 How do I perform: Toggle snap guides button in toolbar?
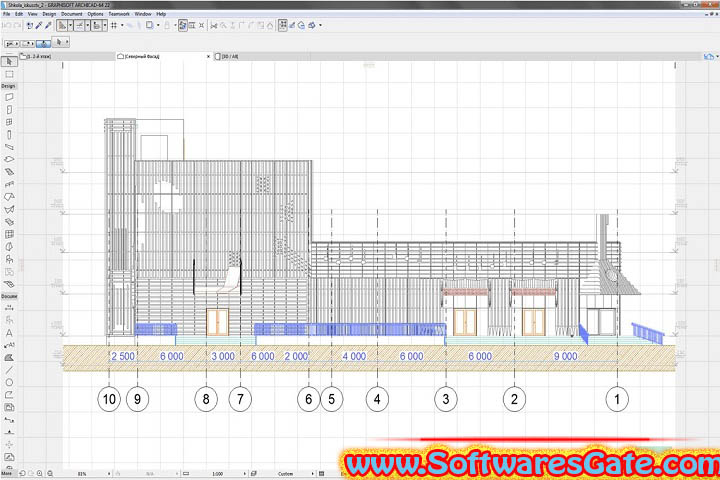click(79, 26)
